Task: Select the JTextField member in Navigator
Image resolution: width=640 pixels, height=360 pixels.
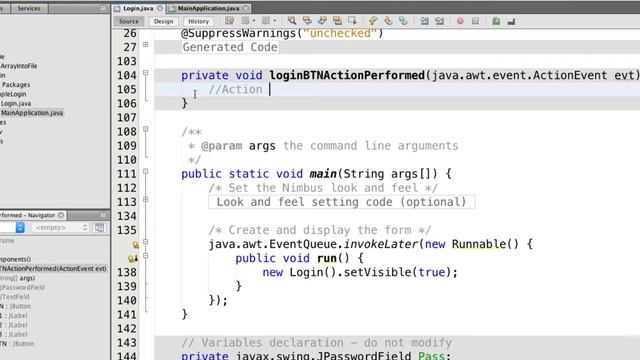Action: [x=15, y=297]
